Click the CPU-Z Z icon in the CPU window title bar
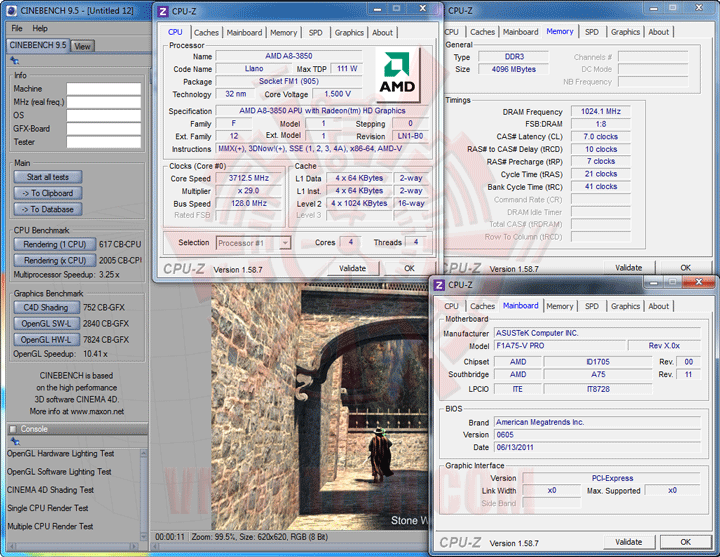The width and height of the screenshot is (720, 557). pyautogui.click(x=163, y=11)
